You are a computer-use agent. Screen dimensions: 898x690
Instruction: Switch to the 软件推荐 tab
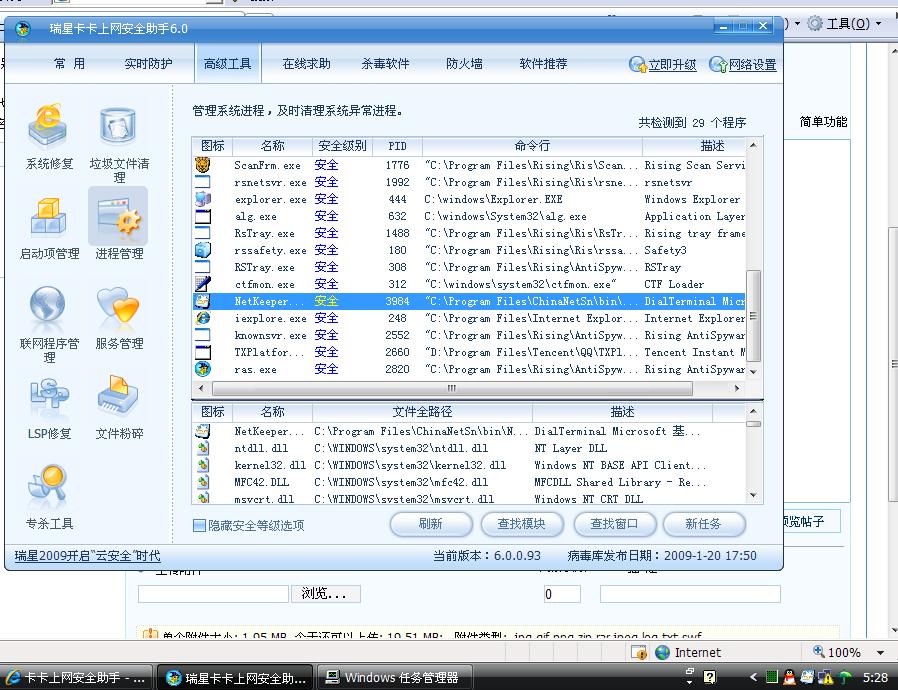543,64
